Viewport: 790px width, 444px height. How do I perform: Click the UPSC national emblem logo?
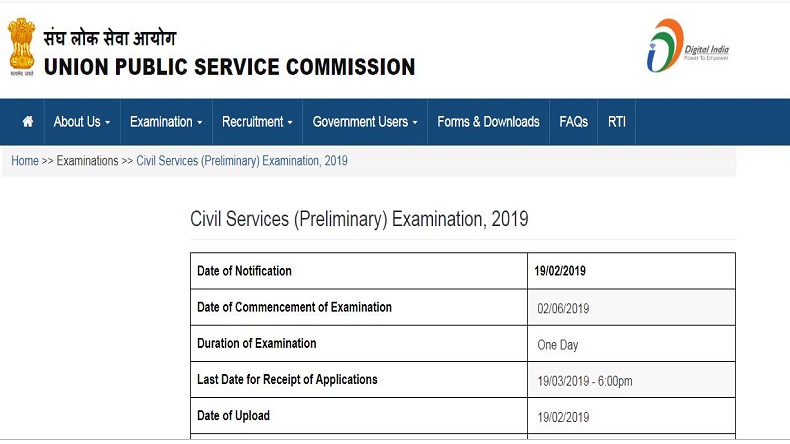click(x=20, y=48)
